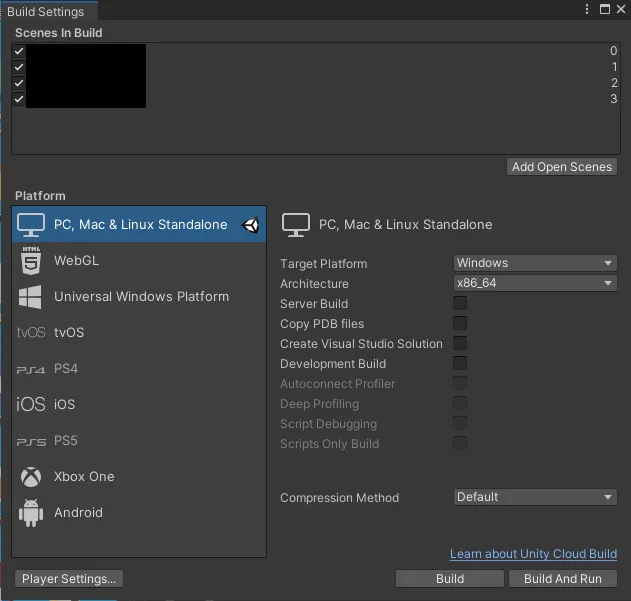
Task: Select the tvOS platform row
Action: pos(139,333)
